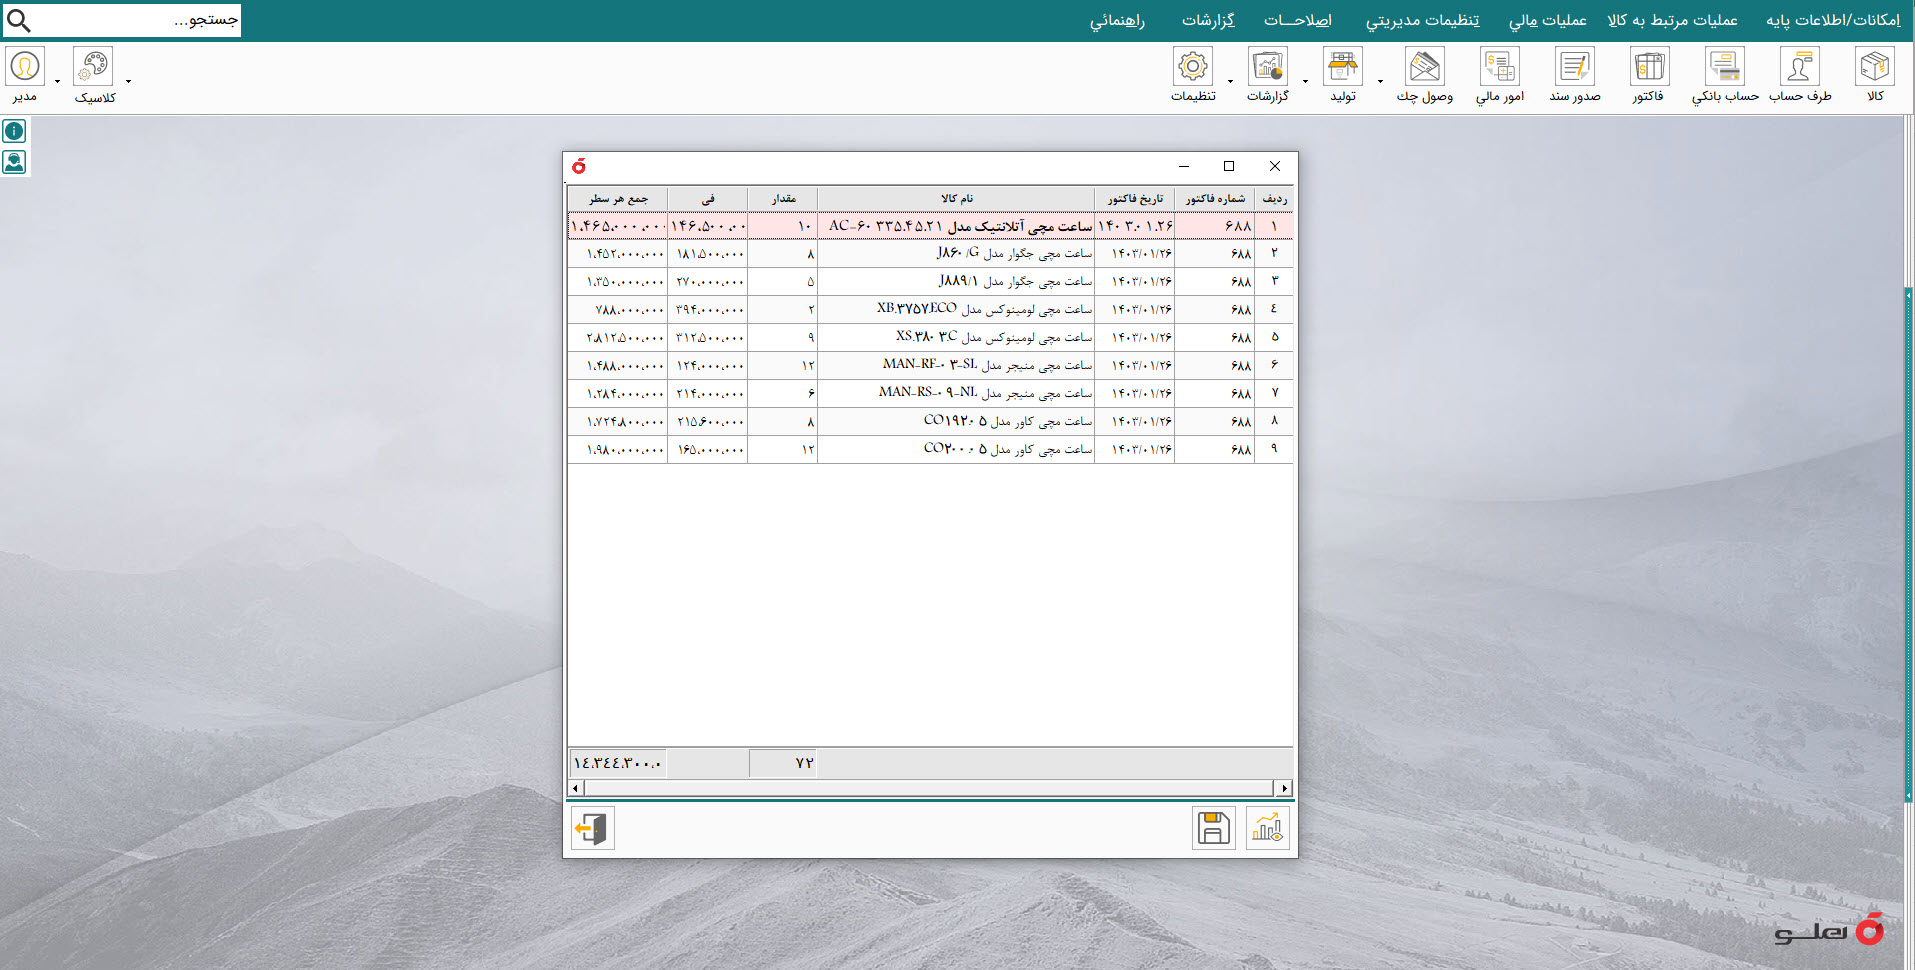Click the شماره فاکتور column header

pyautogui.click(x=1215, y=198)
